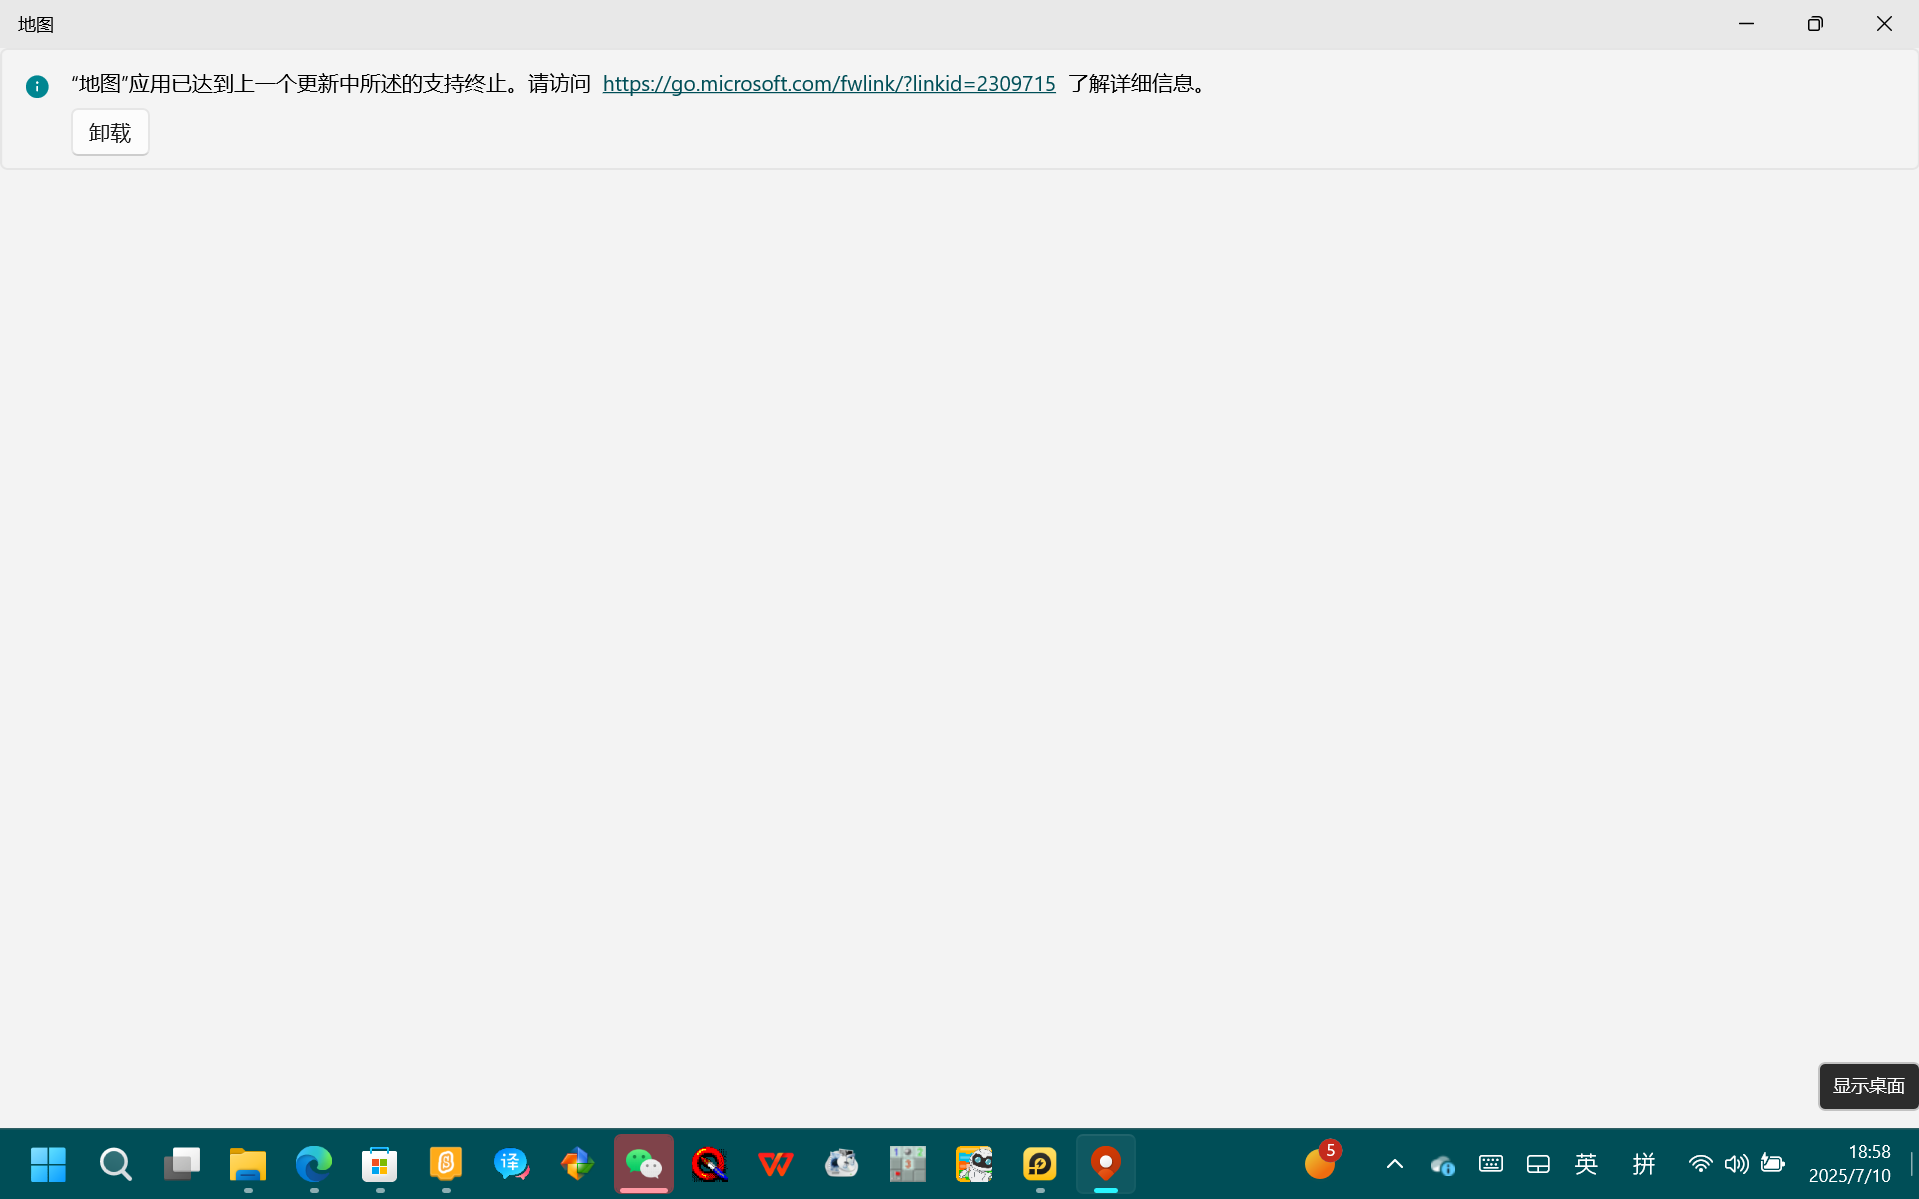Viewport: 1919px width, 1199px height.
Task: Close the 地图 window
Action: click(1884, 24)
